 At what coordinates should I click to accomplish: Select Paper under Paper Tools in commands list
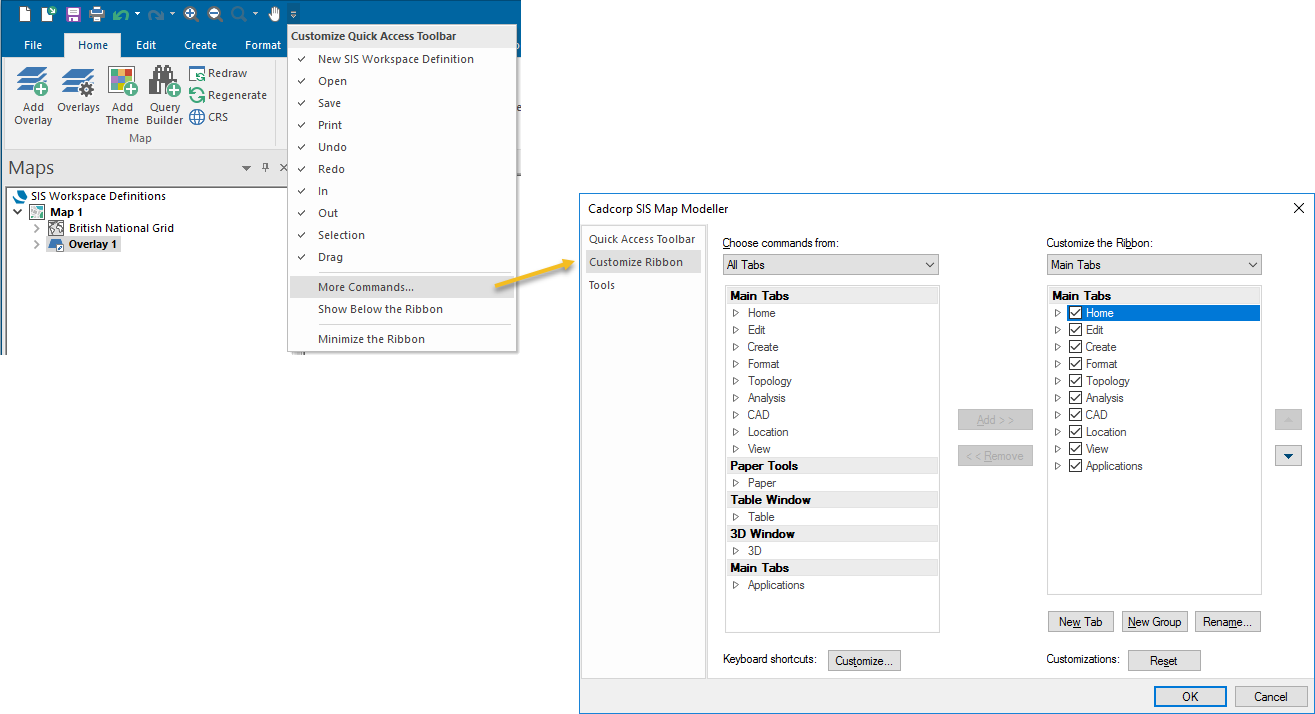coord(762,483)
